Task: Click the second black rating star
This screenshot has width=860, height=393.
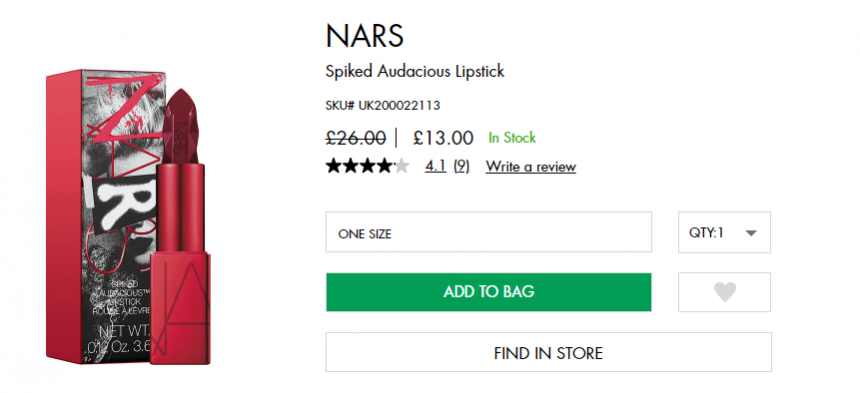Action: click(x=351, y=166)
